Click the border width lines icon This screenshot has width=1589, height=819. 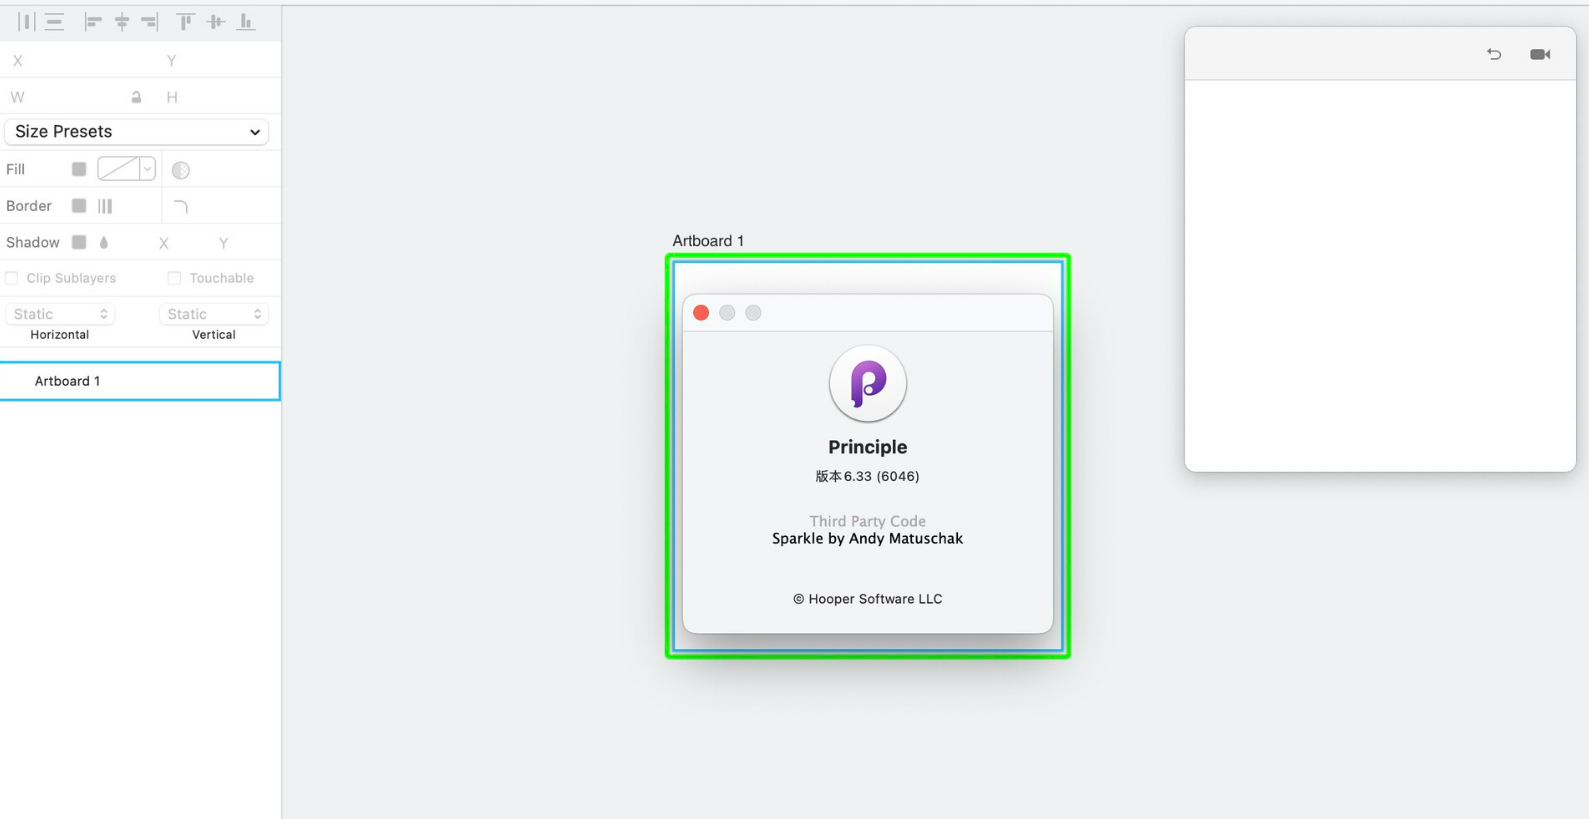click(x=105, y=206)
